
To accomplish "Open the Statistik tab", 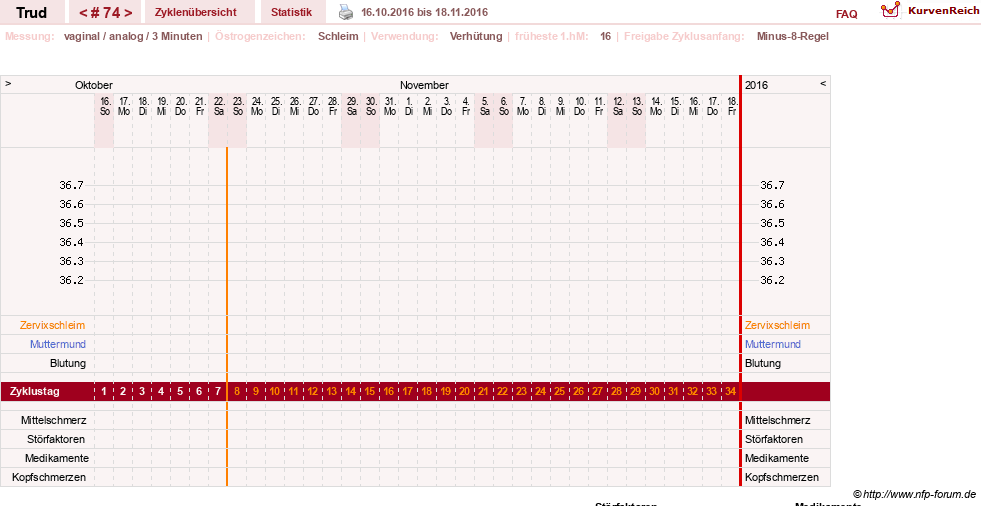I will pyautogui.click(x=292, y=12).
